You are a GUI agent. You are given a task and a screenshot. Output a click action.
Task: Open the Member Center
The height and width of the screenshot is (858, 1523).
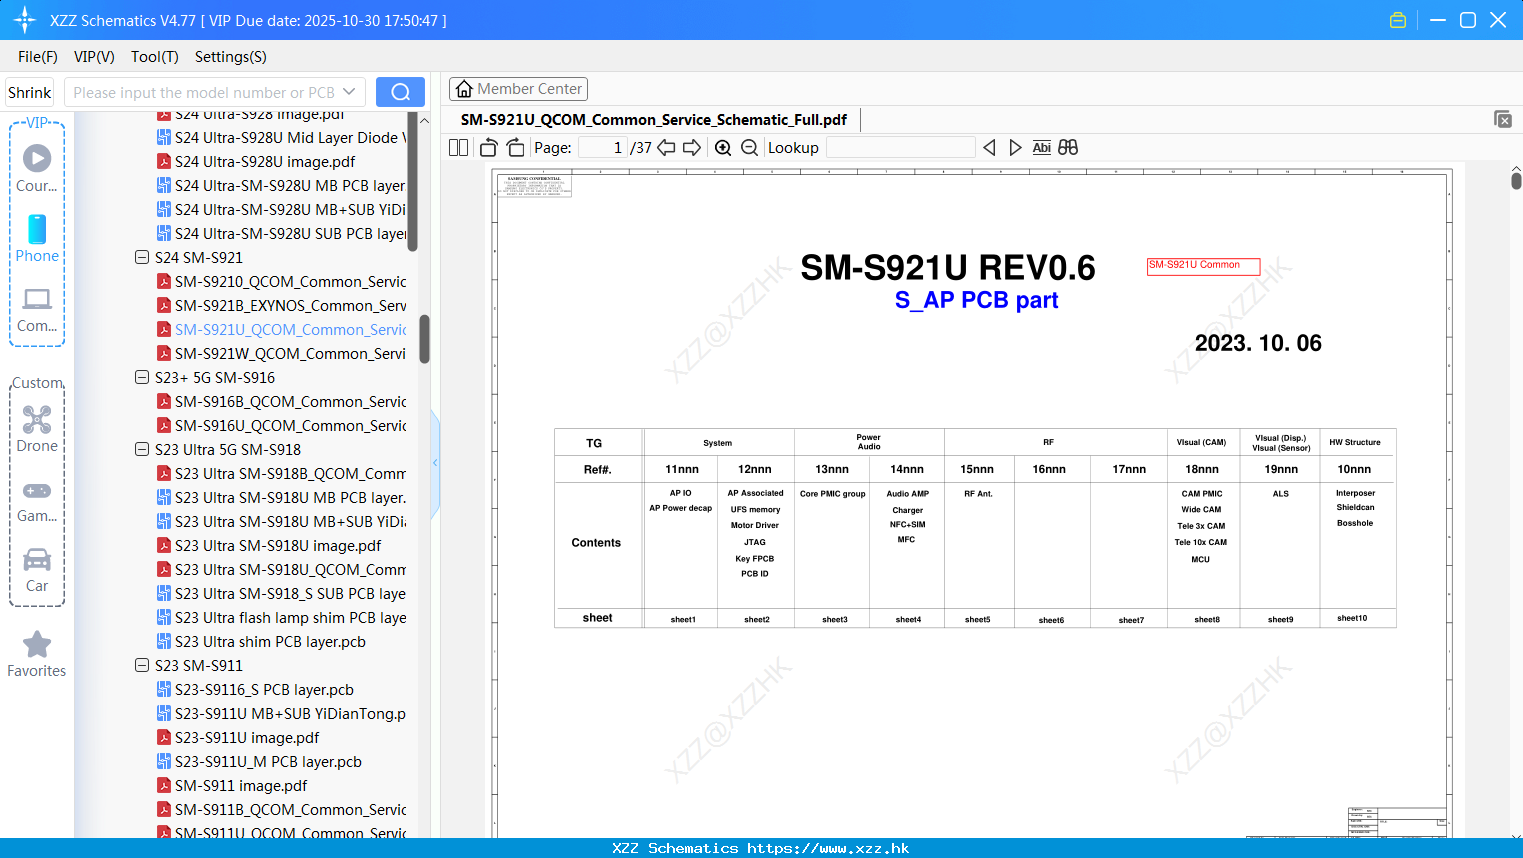[518, 89]
